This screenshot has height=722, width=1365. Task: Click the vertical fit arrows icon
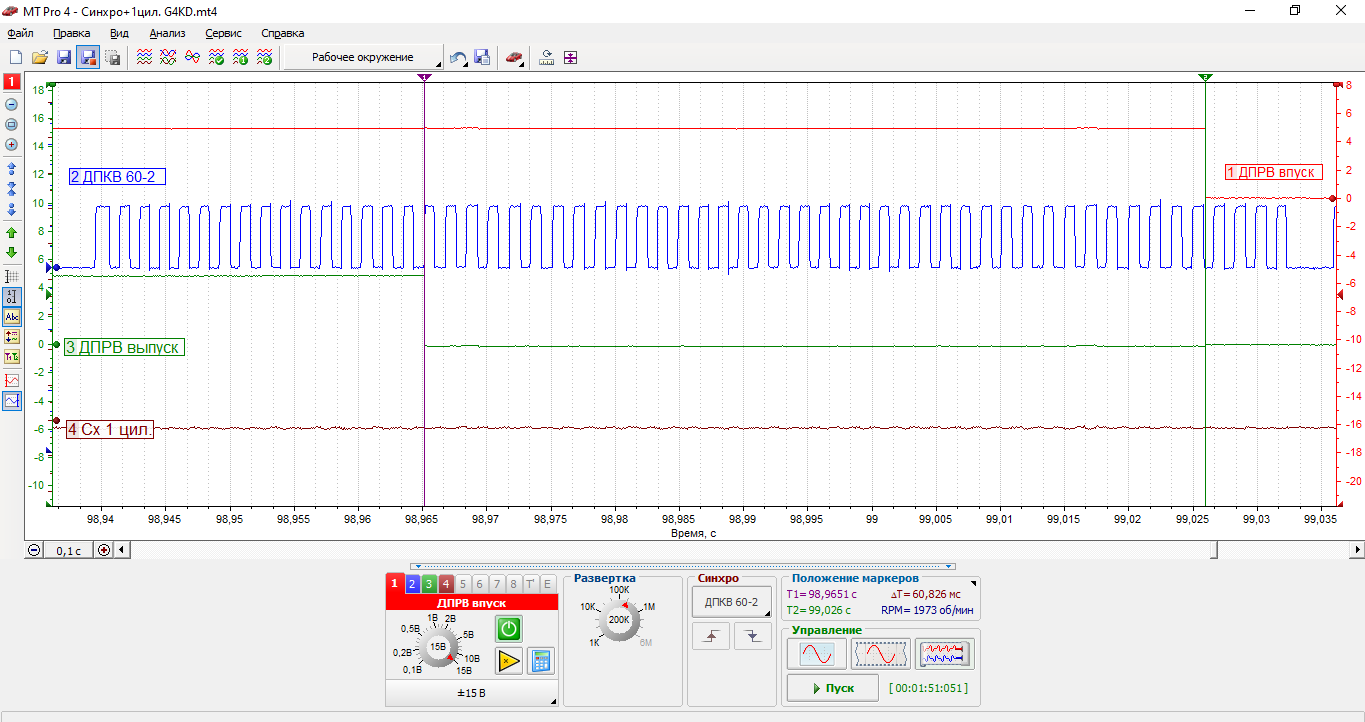coord(570,58)
